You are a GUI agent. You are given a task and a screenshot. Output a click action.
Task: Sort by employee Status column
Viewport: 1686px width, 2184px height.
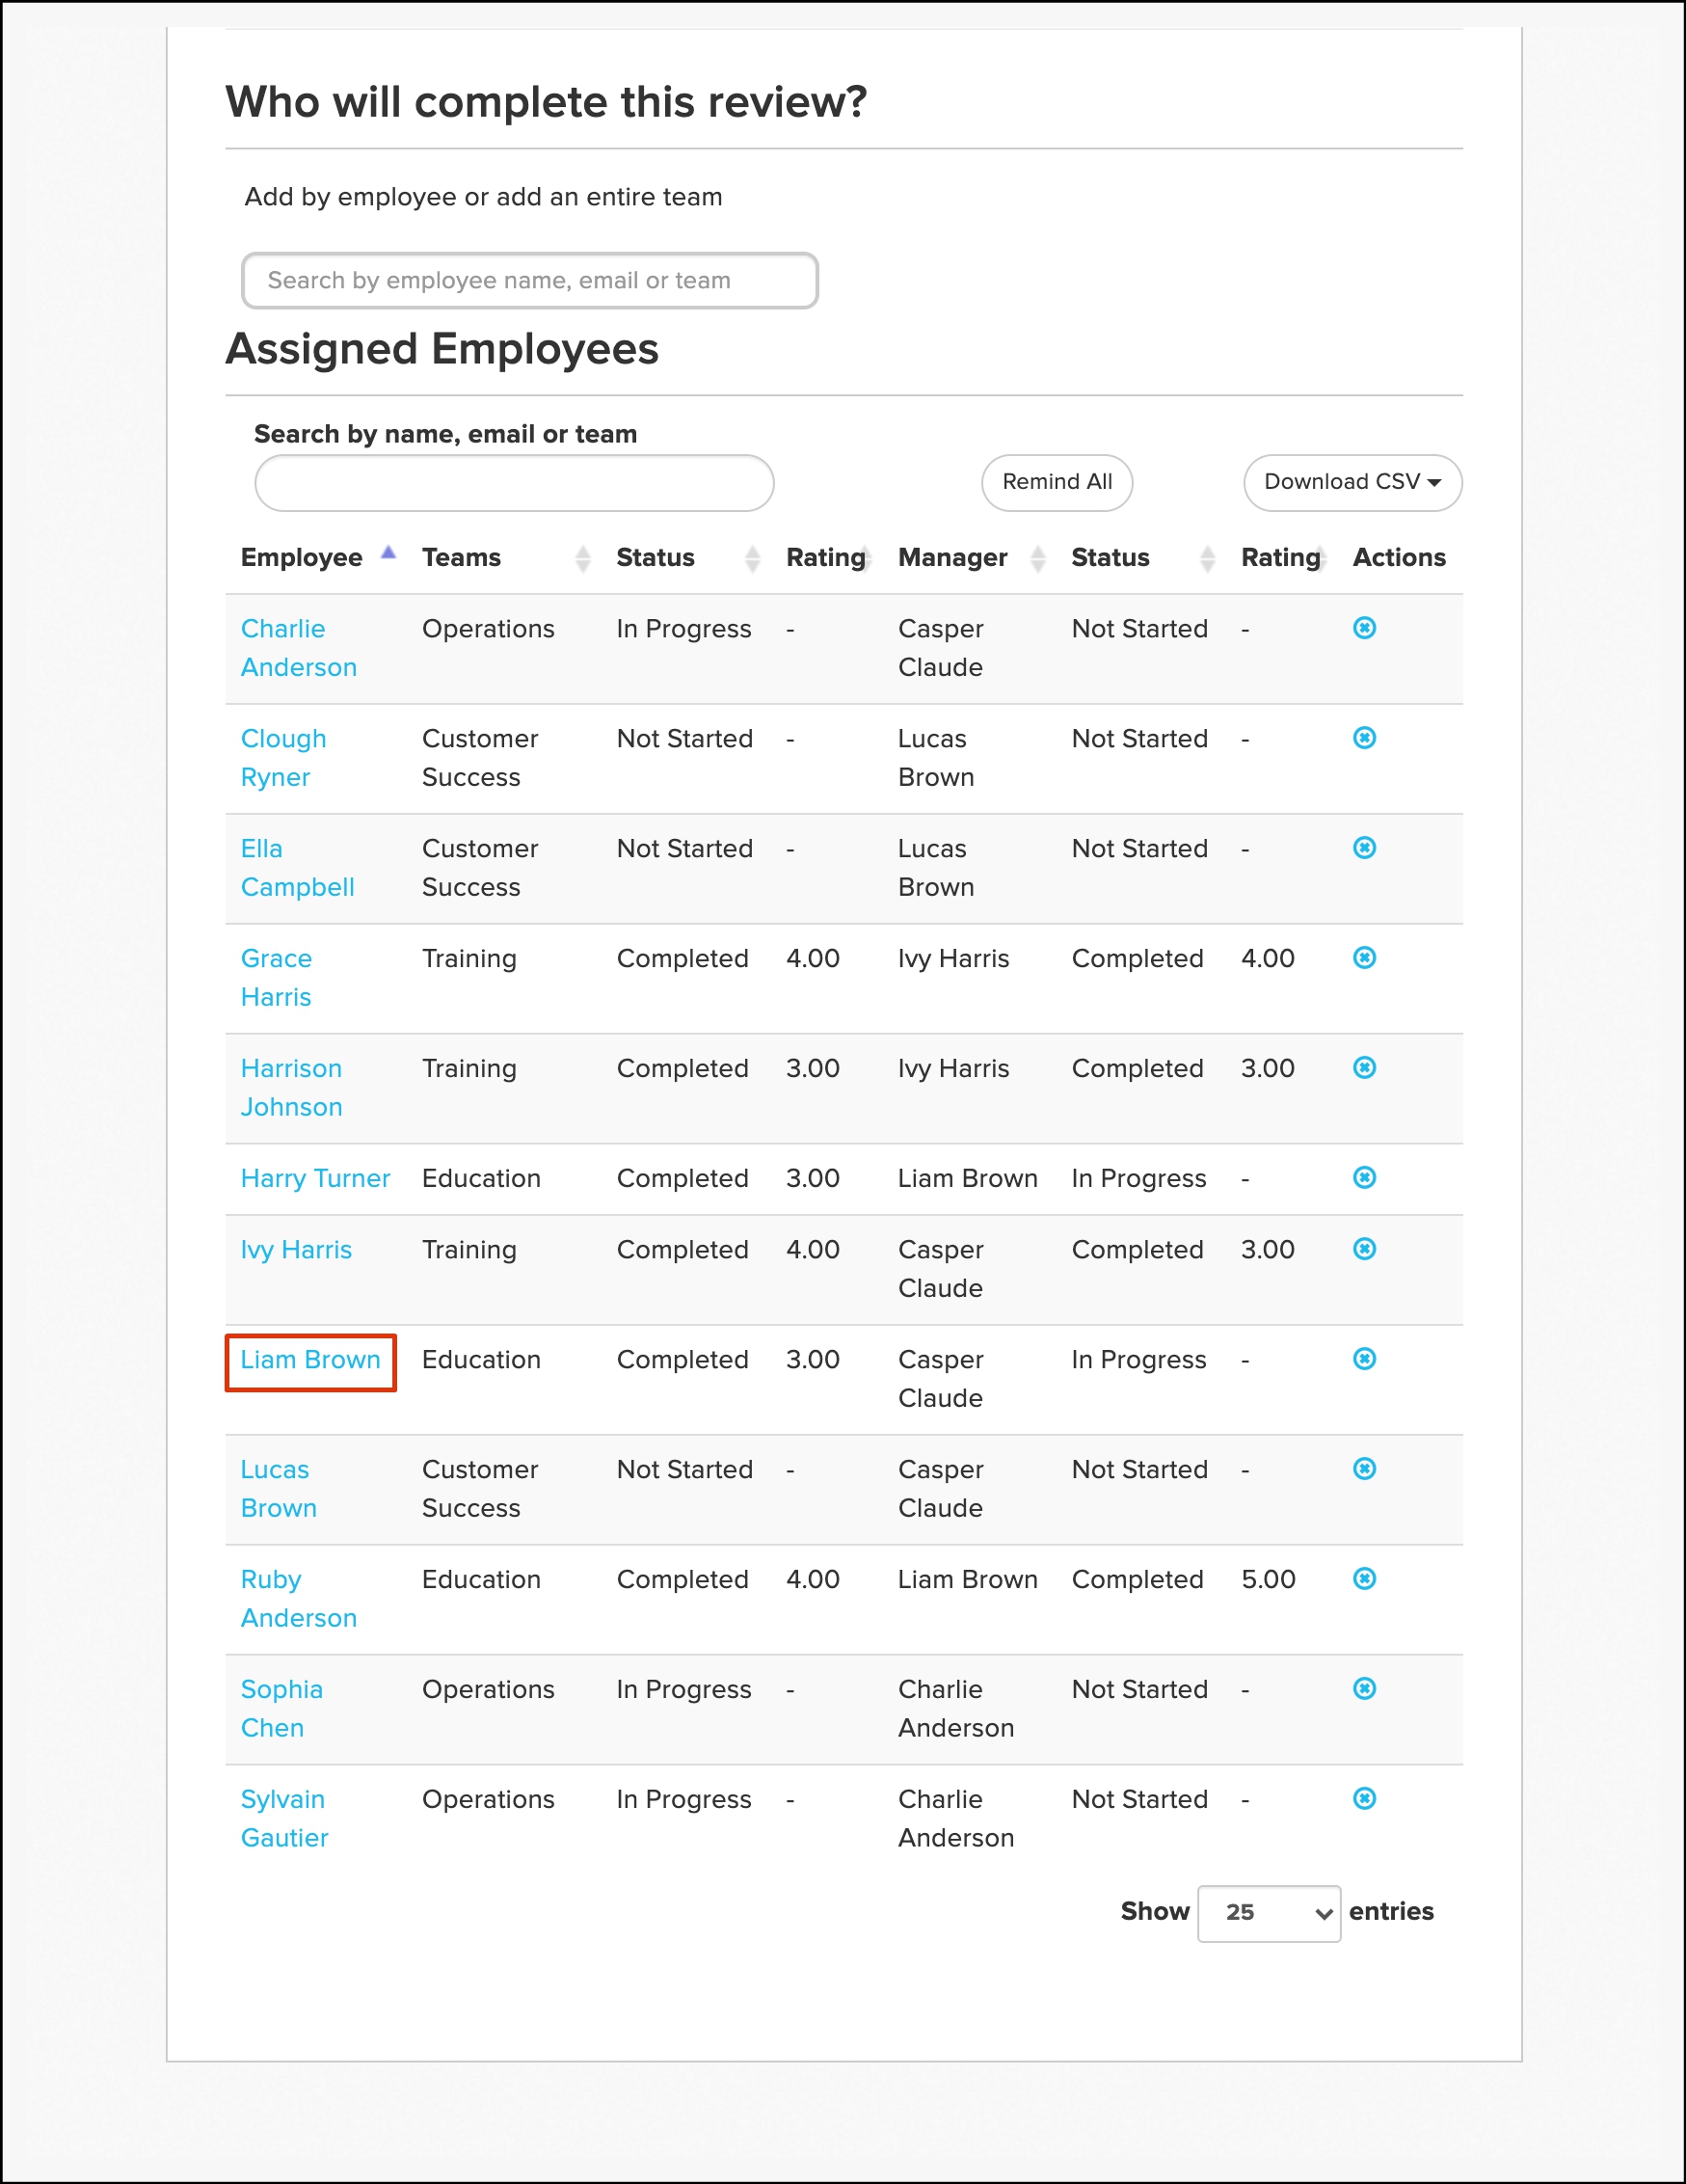pyautogui.click(x=688, y=557)
